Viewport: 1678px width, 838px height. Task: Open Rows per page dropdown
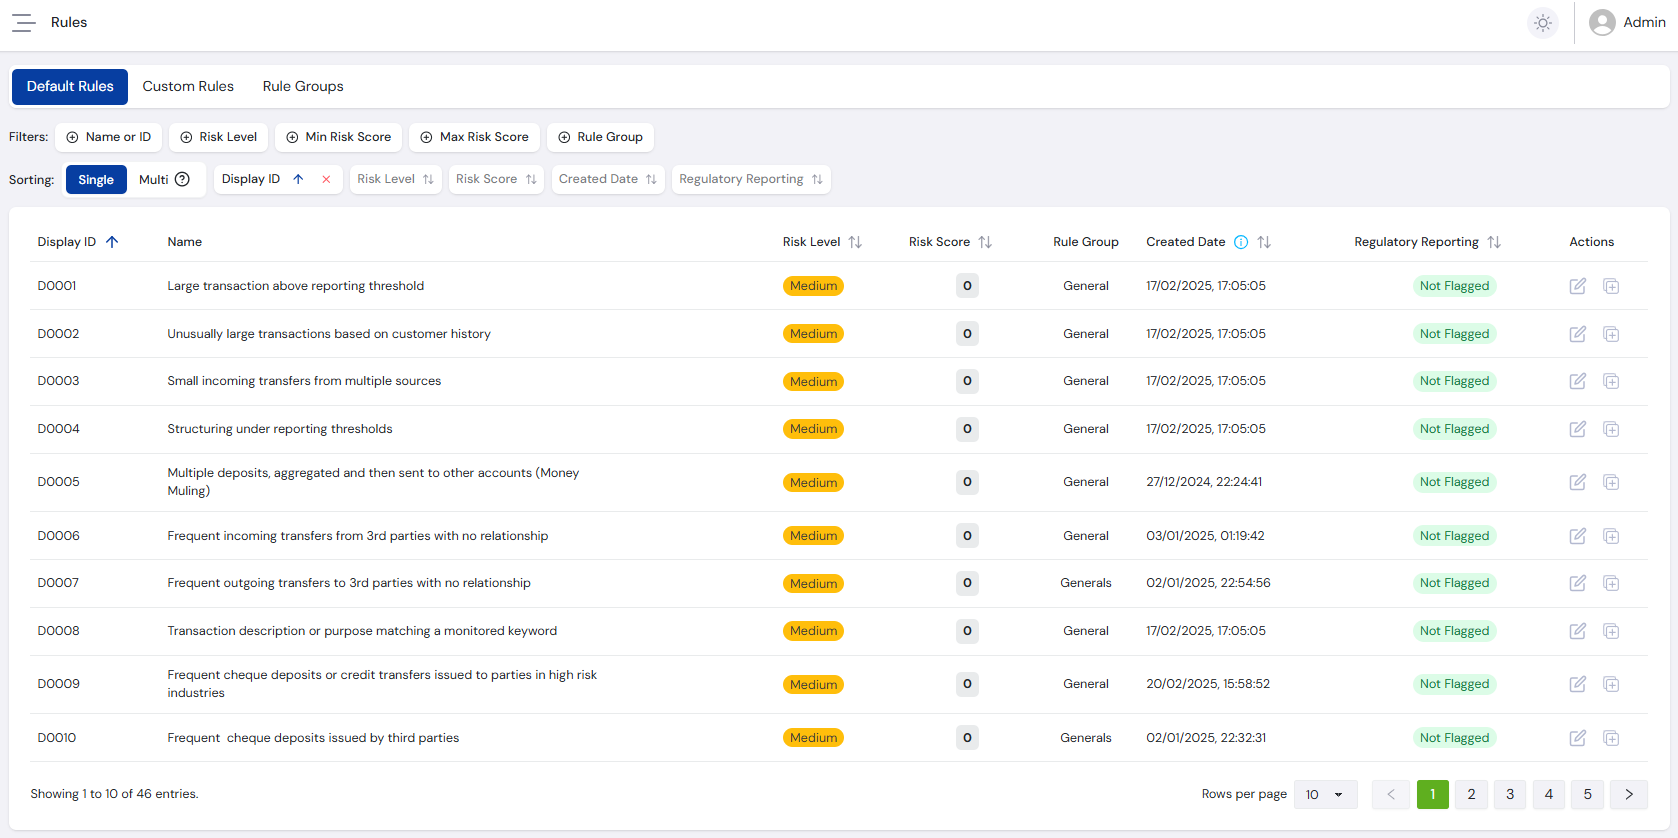(x=1325, y=795)
